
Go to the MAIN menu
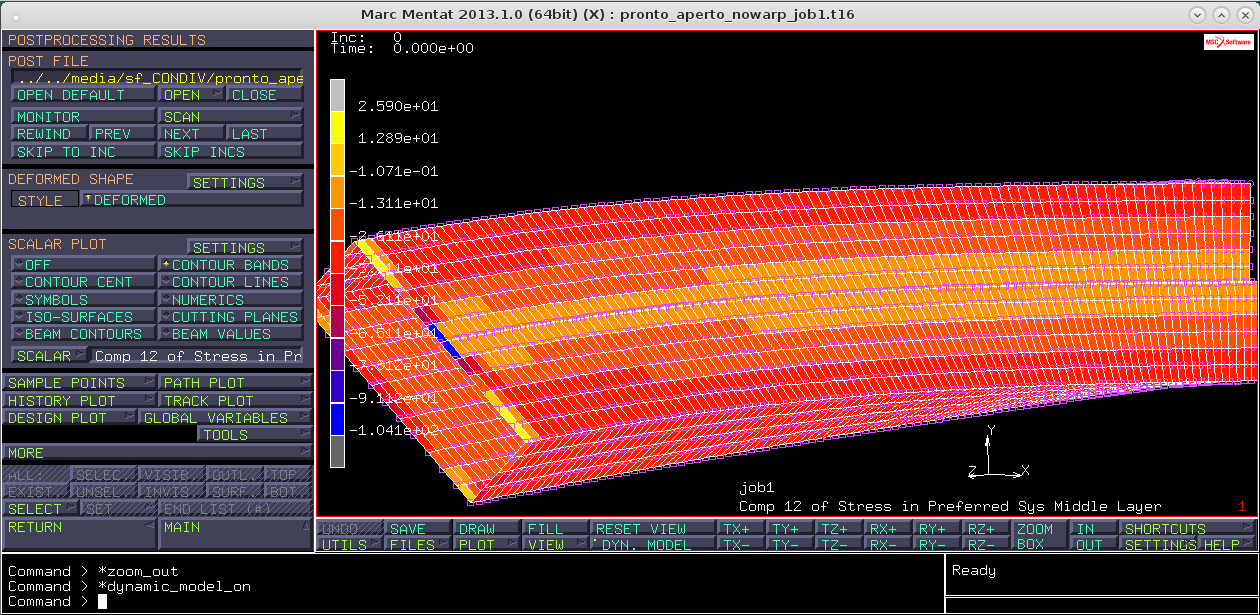(235, 534)
